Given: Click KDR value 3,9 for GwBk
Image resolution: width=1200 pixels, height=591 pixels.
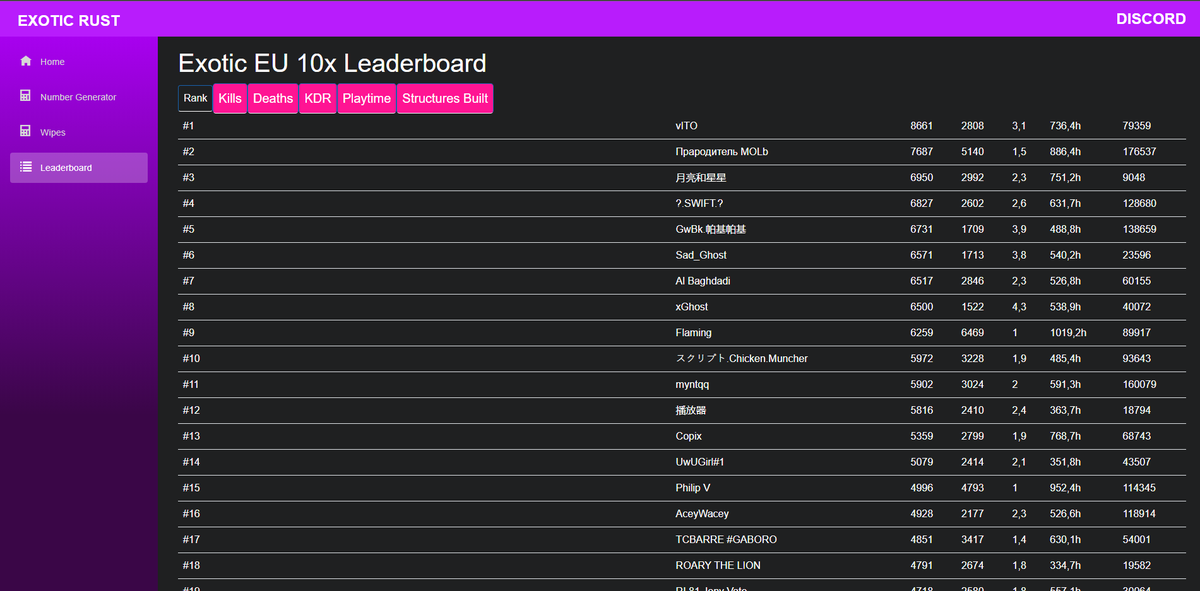Looking at the screenshot, I should [x=1019, y=230].
